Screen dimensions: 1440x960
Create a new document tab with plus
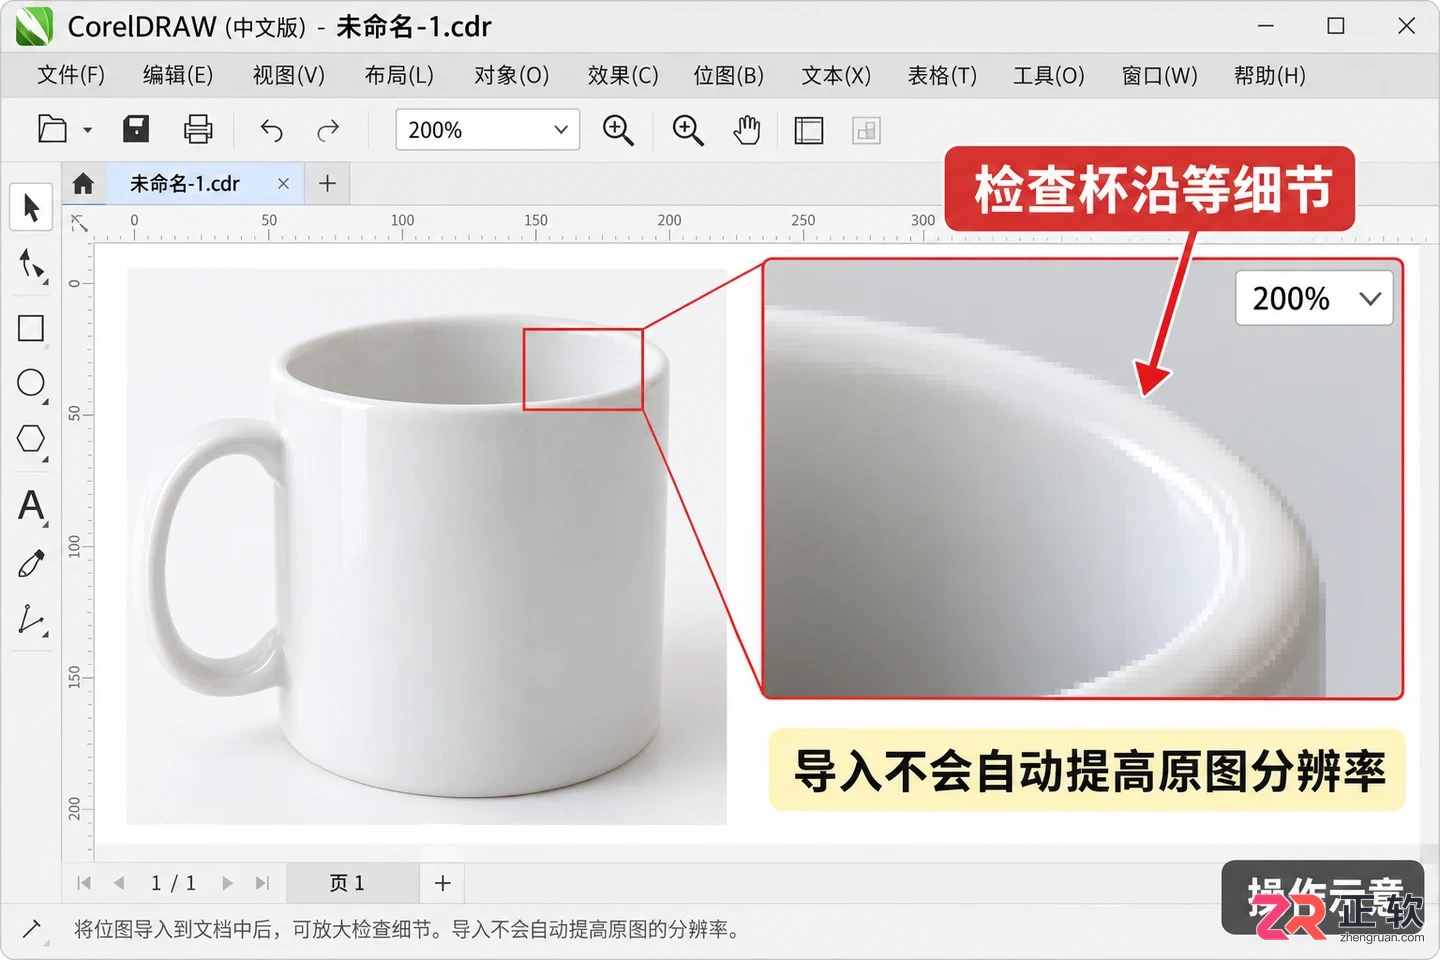(x=327, y=183)
